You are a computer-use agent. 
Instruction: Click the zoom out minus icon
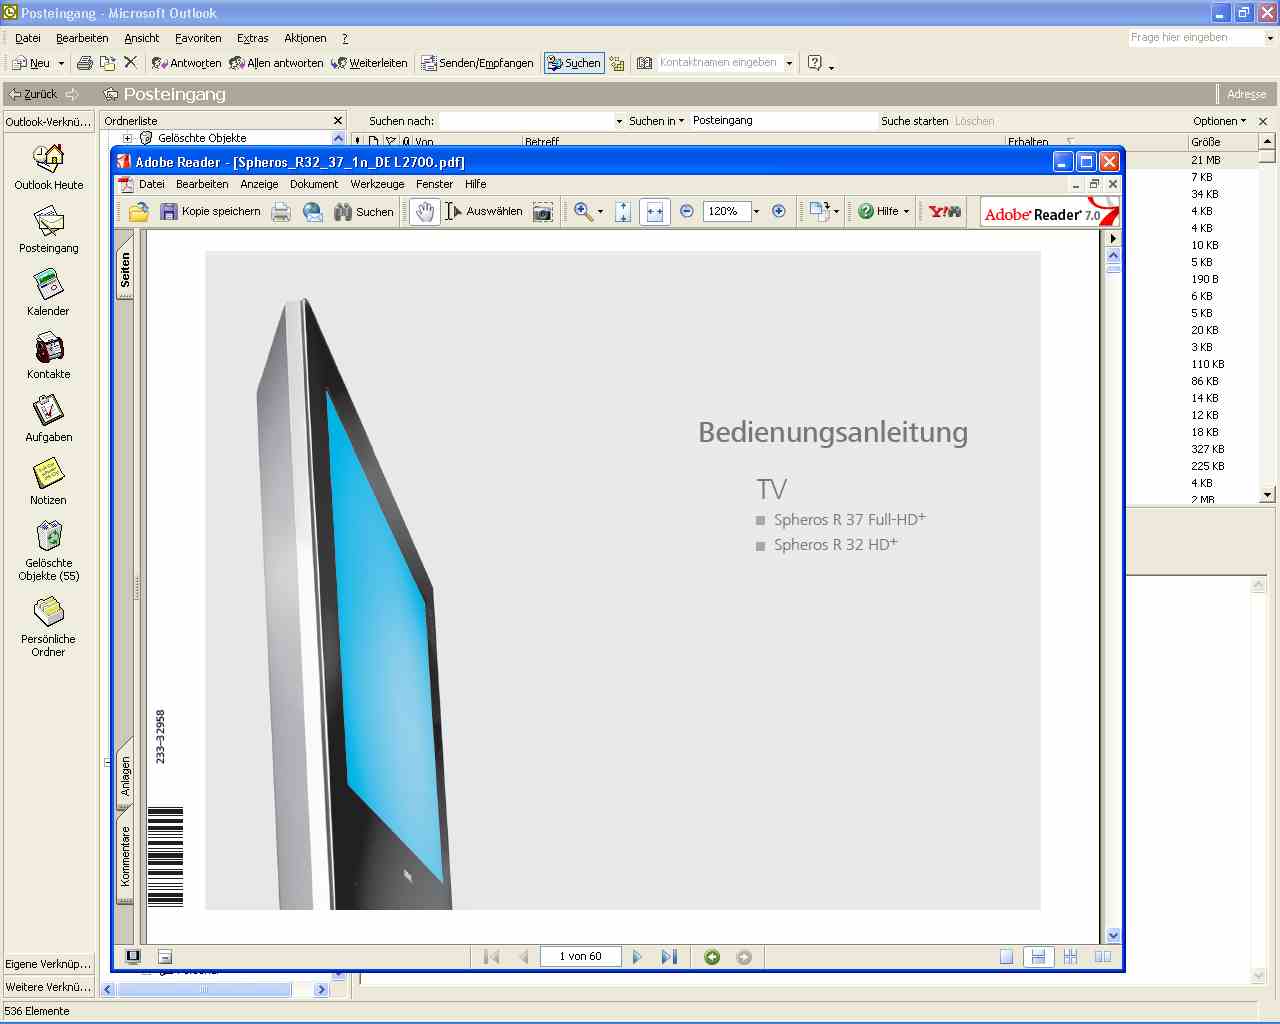[687, 212]
